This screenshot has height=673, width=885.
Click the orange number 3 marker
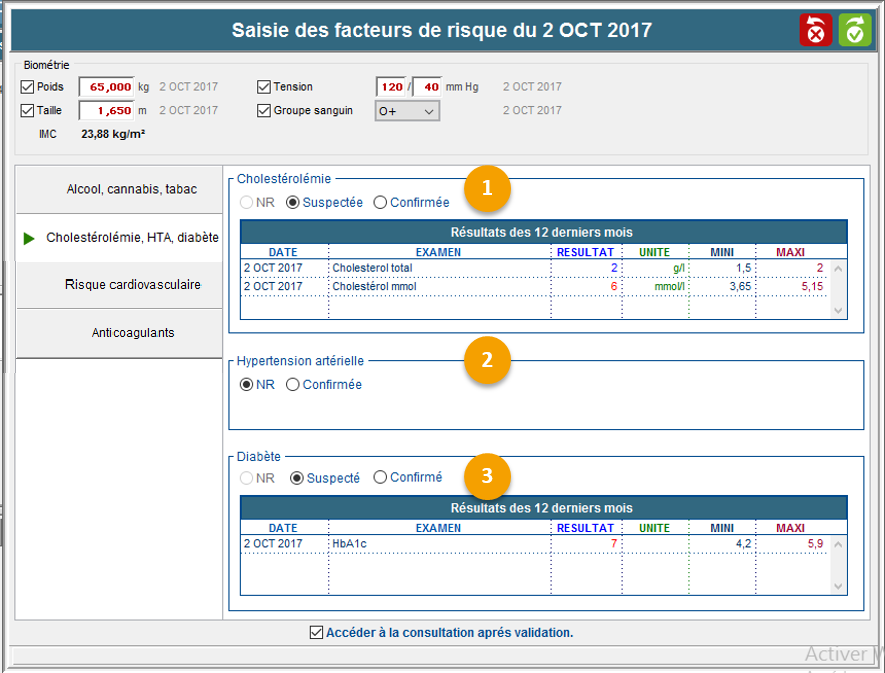[x=487, y=477]
